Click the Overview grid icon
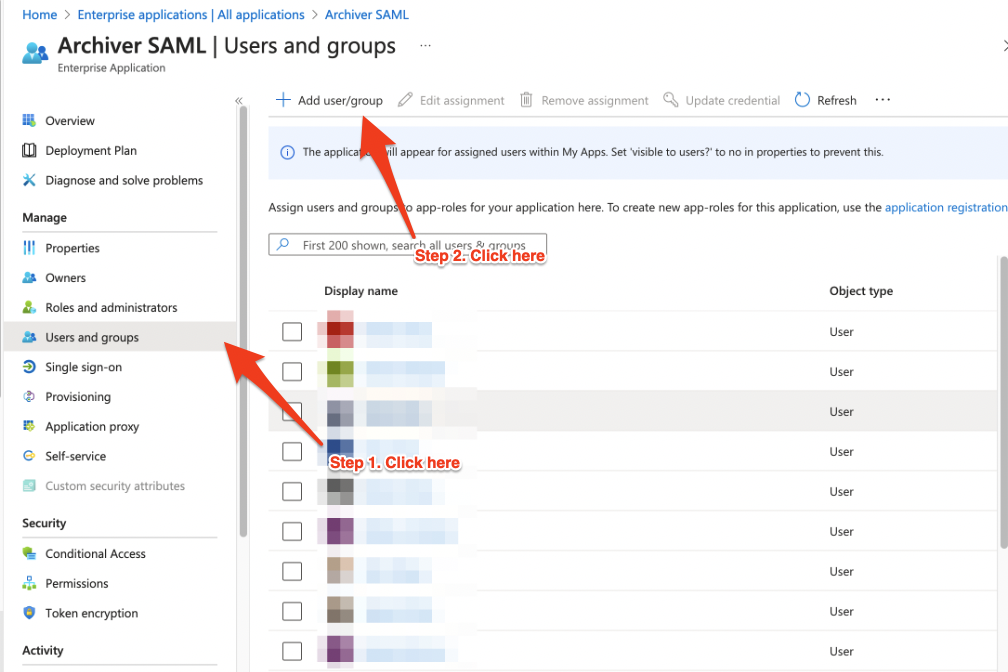Image resolution: width=1008 pixels, height=672 pixels. pos(29,120)
